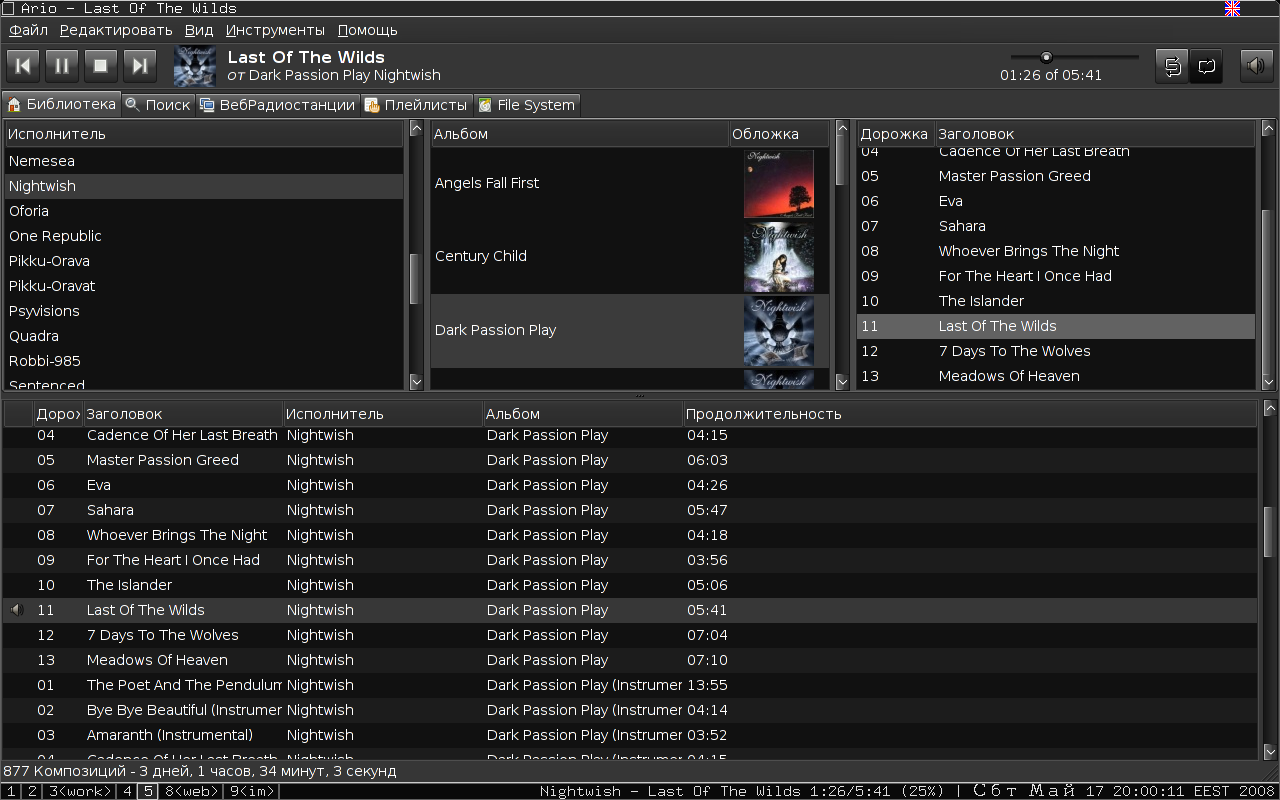Toggle repeat mode button
1280x800 pixels.
pos(1206,66)
